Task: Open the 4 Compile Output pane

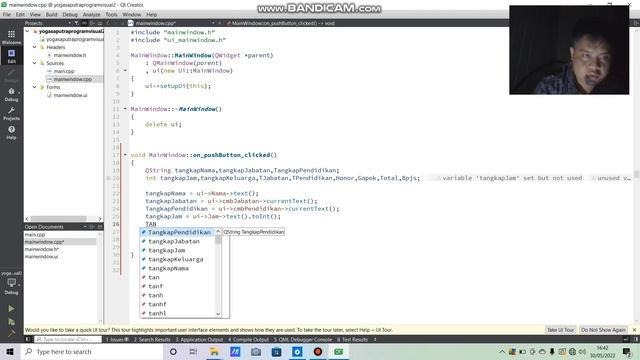Action: (248, 339)
